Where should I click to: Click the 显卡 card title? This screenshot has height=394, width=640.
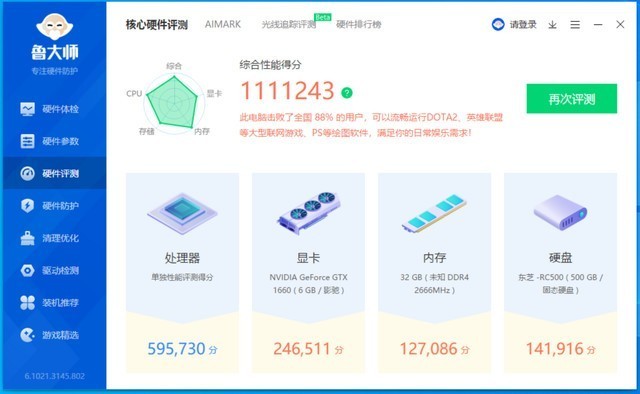click(x=309, y=258)
